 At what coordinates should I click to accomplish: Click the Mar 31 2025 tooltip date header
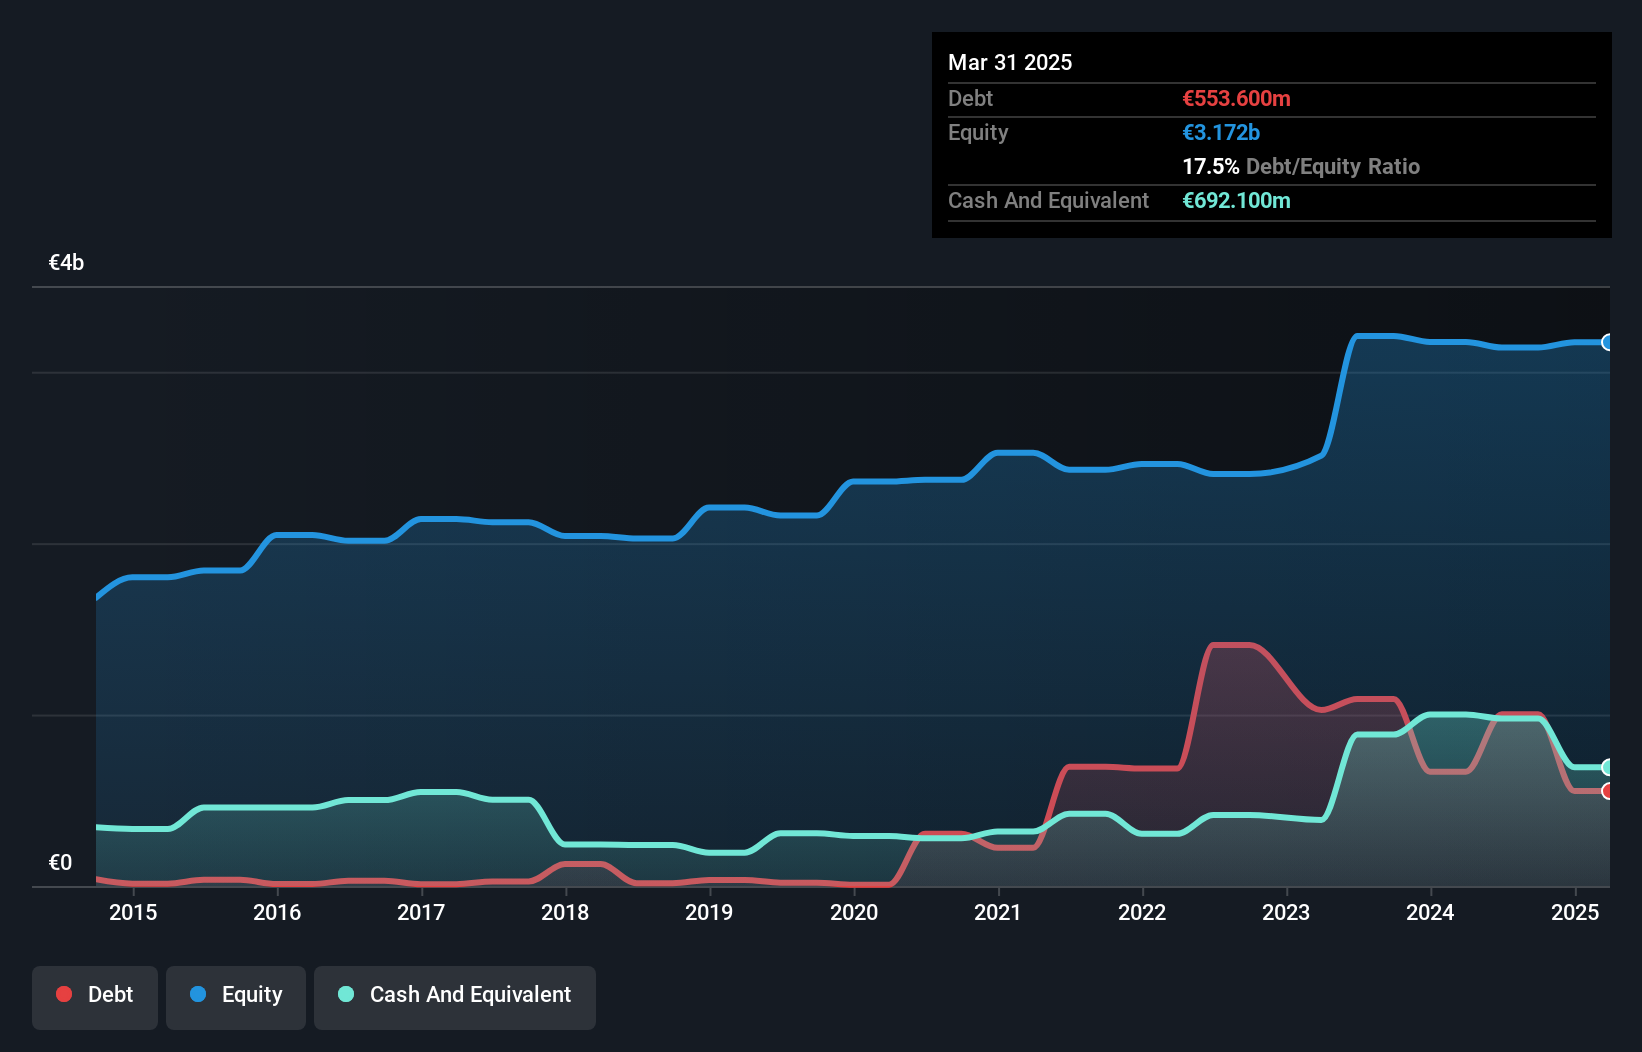1010,62
